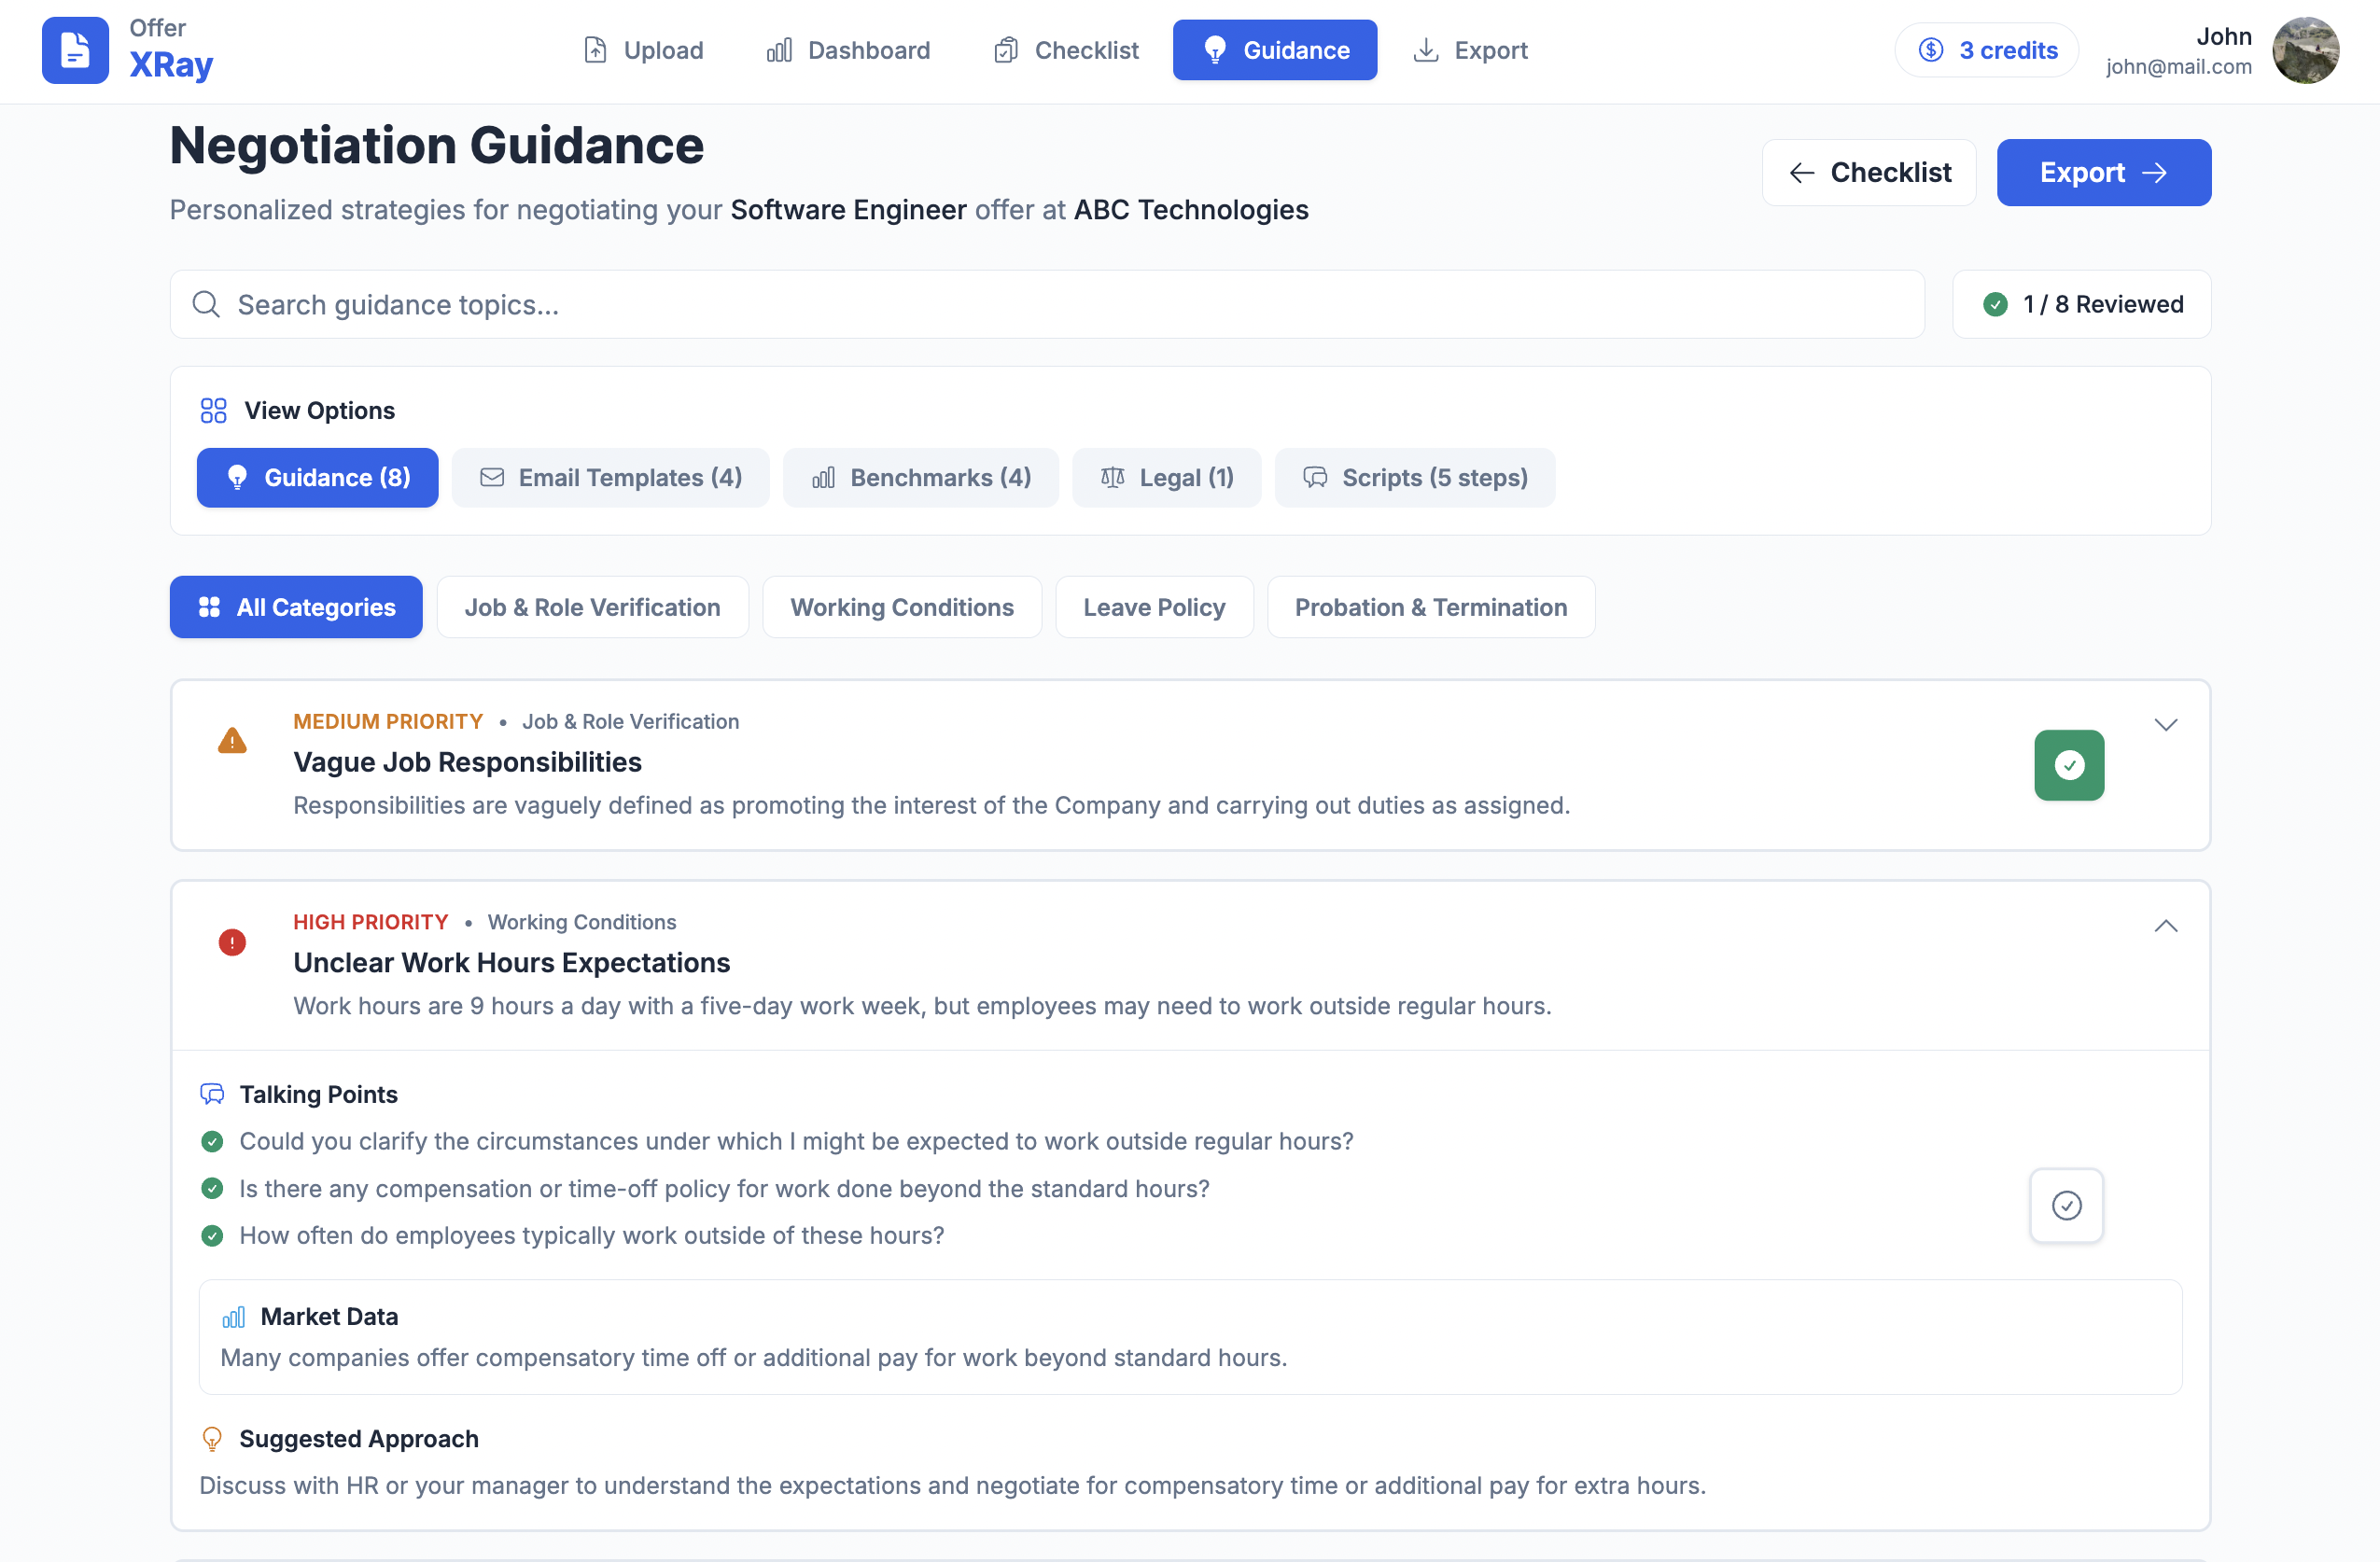
Task: Go back to Checklist button
Action: [1868, 172]
